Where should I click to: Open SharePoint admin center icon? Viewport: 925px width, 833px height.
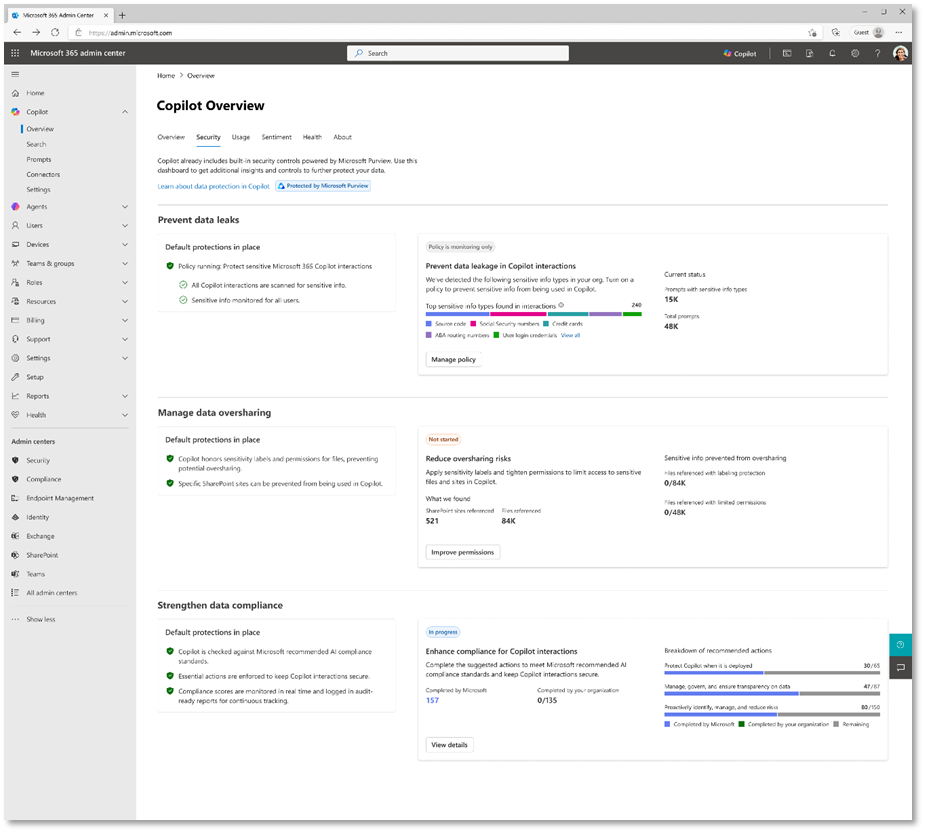tap(15, 555)
